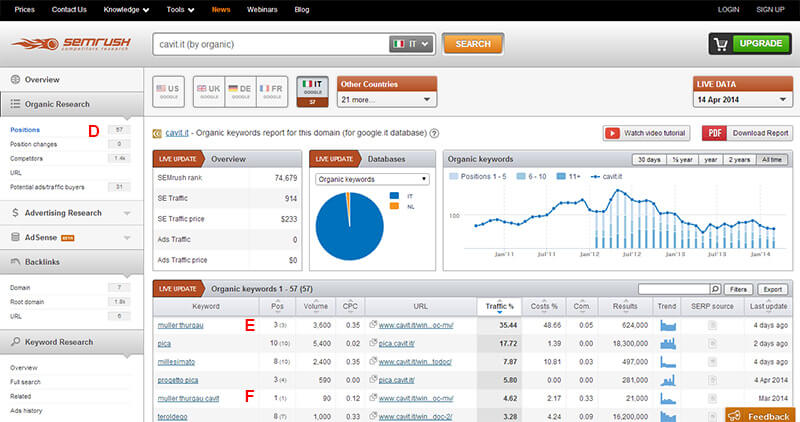The image size is (800, 422).
Task: Click the Overview sidebar globe icon
Action: [x=15, y=80]
